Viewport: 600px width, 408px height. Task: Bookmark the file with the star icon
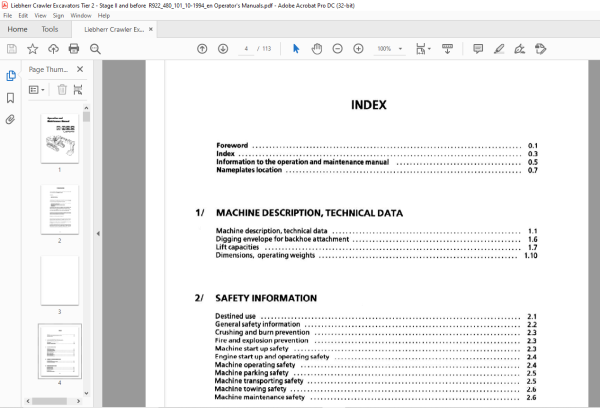point(33,49)
